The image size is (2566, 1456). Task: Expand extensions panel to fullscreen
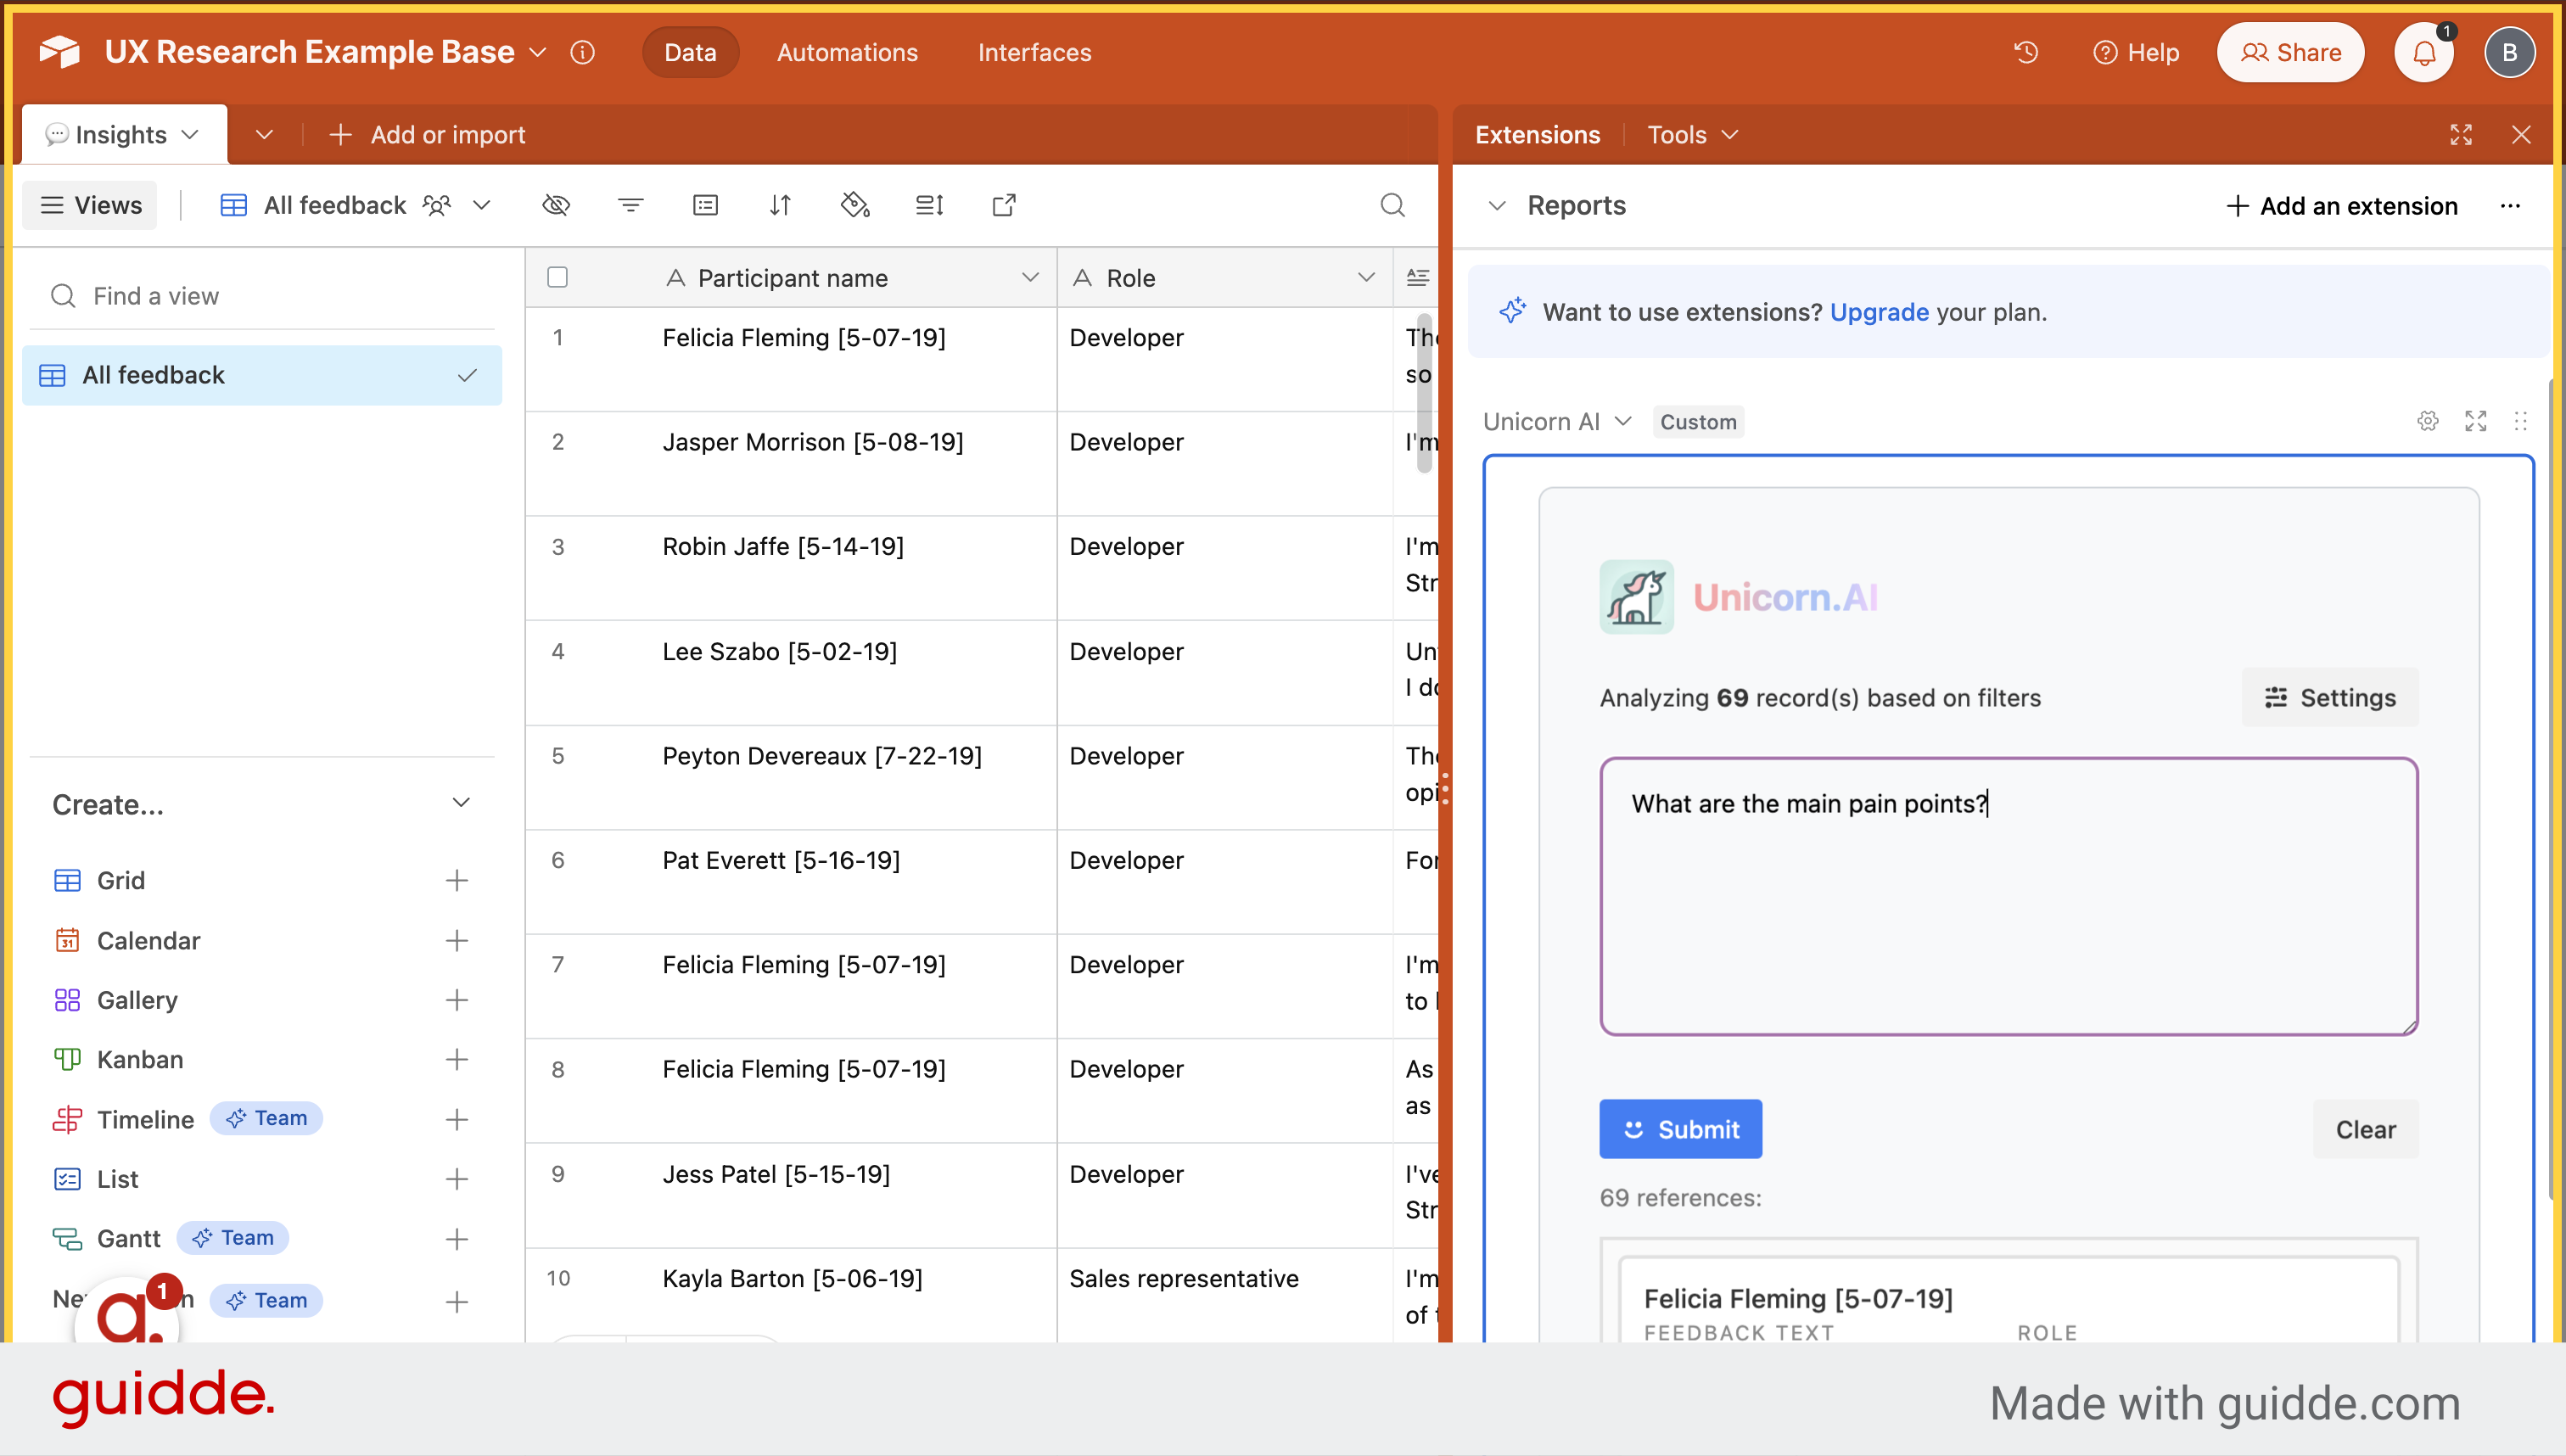coord(2461,135)
